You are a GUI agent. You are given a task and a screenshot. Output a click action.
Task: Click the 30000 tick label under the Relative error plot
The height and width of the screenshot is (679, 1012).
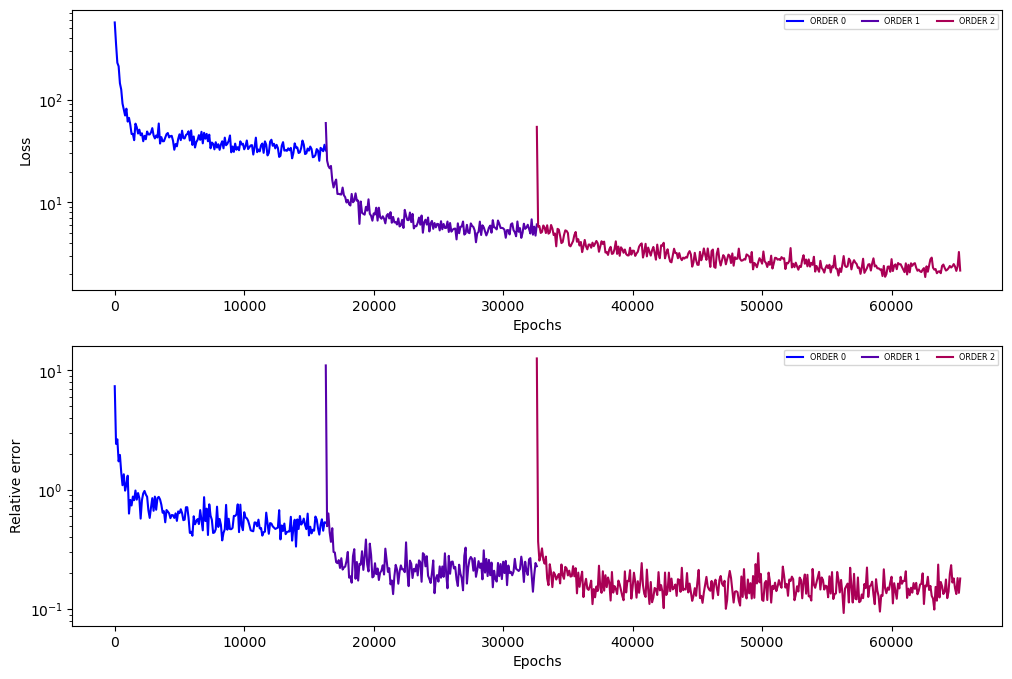pyautogui.click(x=503, y=642)
